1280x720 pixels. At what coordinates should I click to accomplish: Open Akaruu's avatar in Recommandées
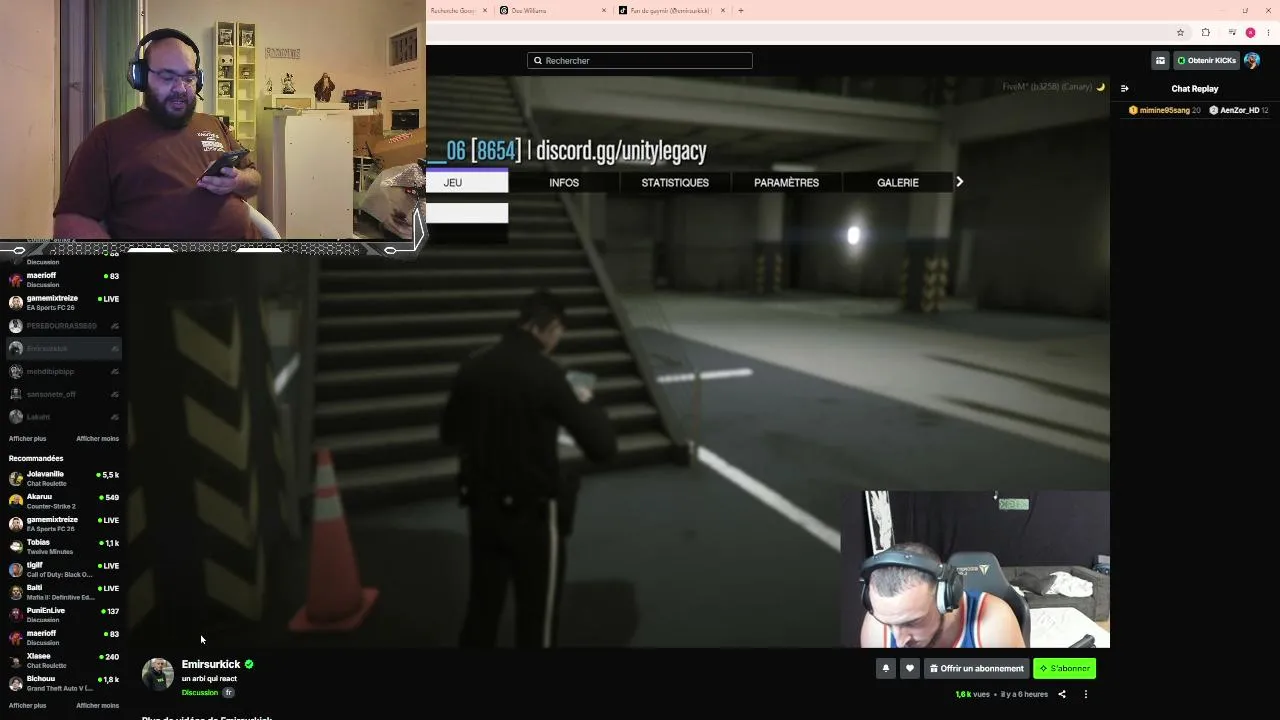tap(16, 501)
